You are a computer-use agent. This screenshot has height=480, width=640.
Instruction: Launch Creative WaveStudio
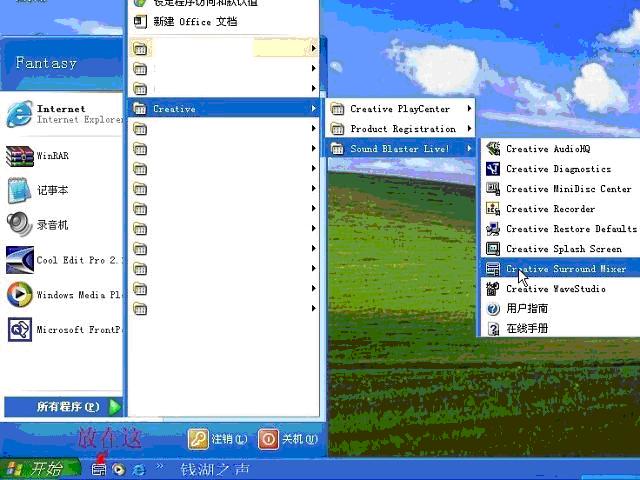pyautogui.click(x=555, y=289)
